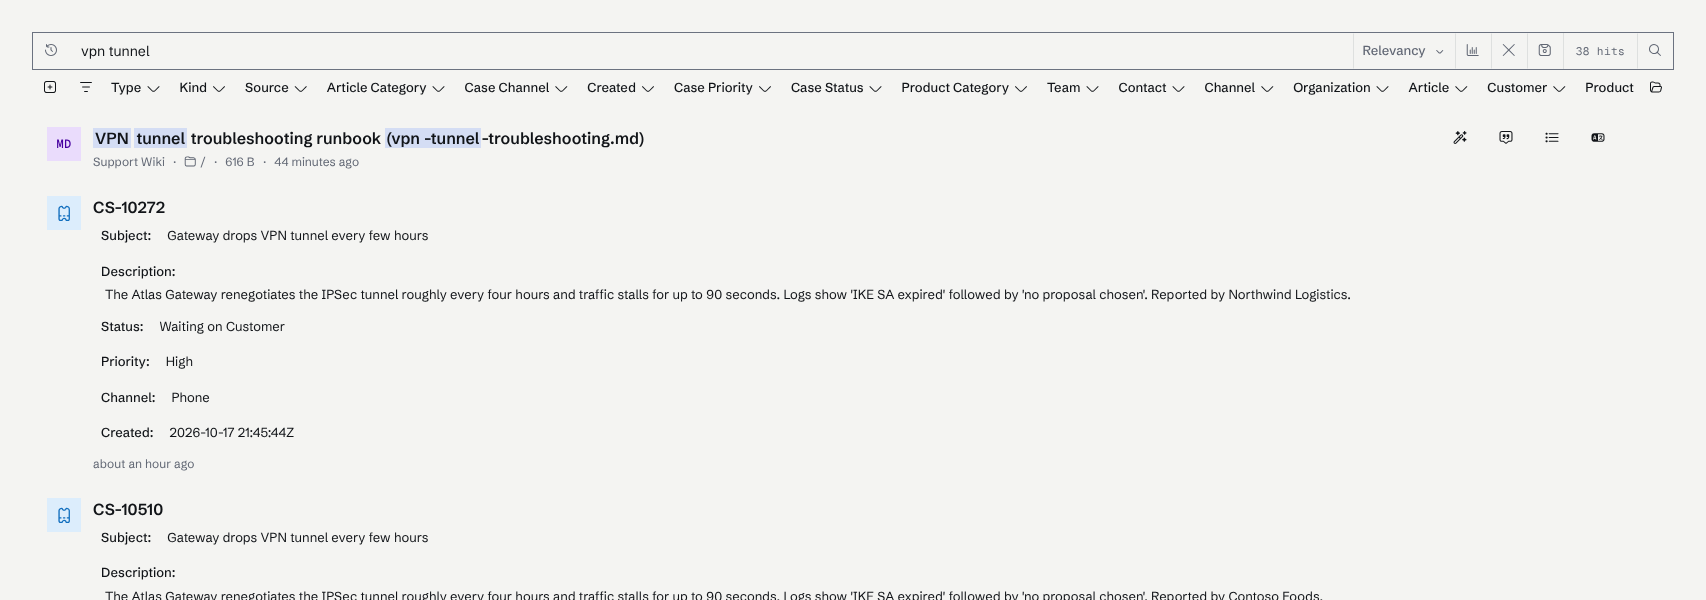Click the CS-10510 subject line text
Viewport: 1706px width, 600px height.
tap(297, 538)
